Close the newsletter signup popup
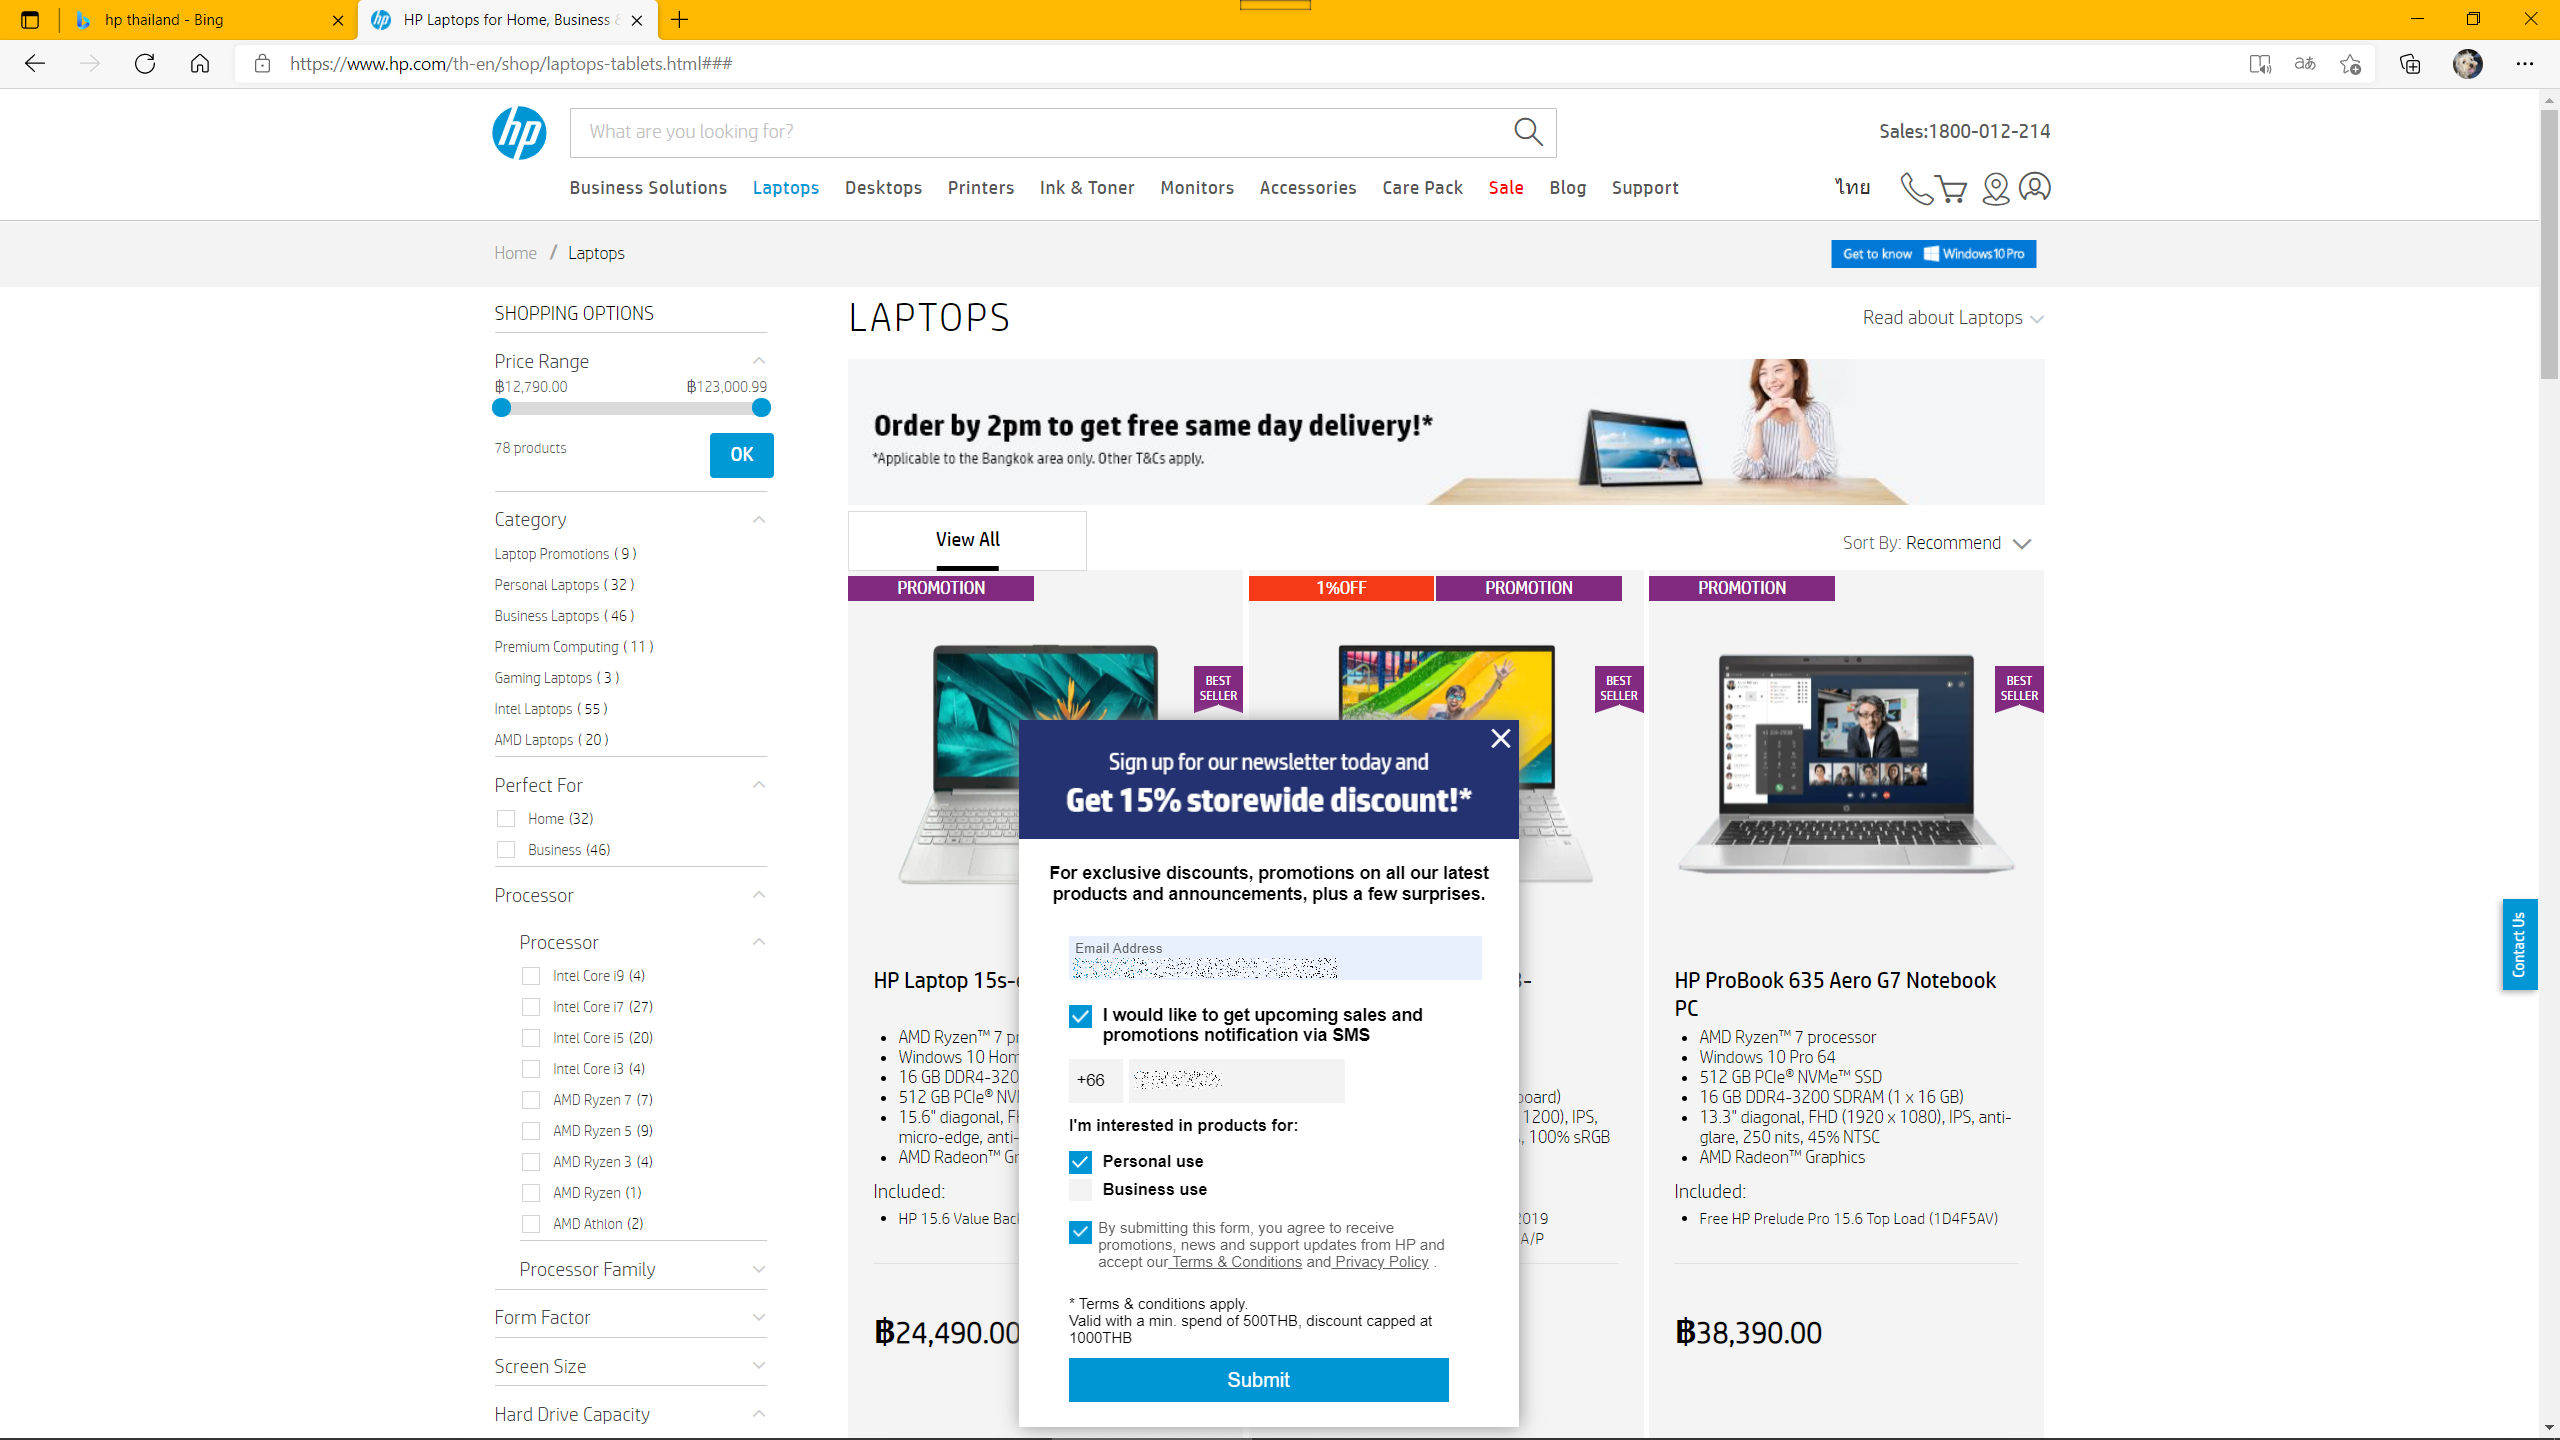Viewport: 2560px width, 1440px height. (x=1500, y=738)
